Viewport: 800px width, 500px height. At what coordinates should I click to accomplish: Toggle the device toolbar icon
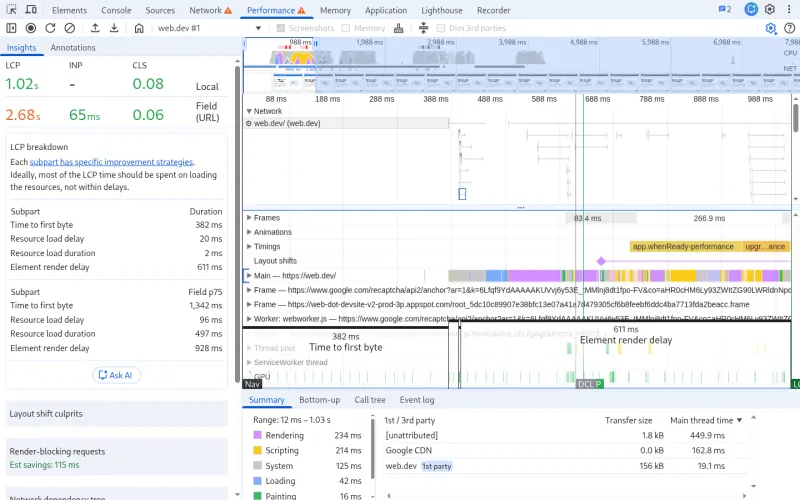point(31,10)
